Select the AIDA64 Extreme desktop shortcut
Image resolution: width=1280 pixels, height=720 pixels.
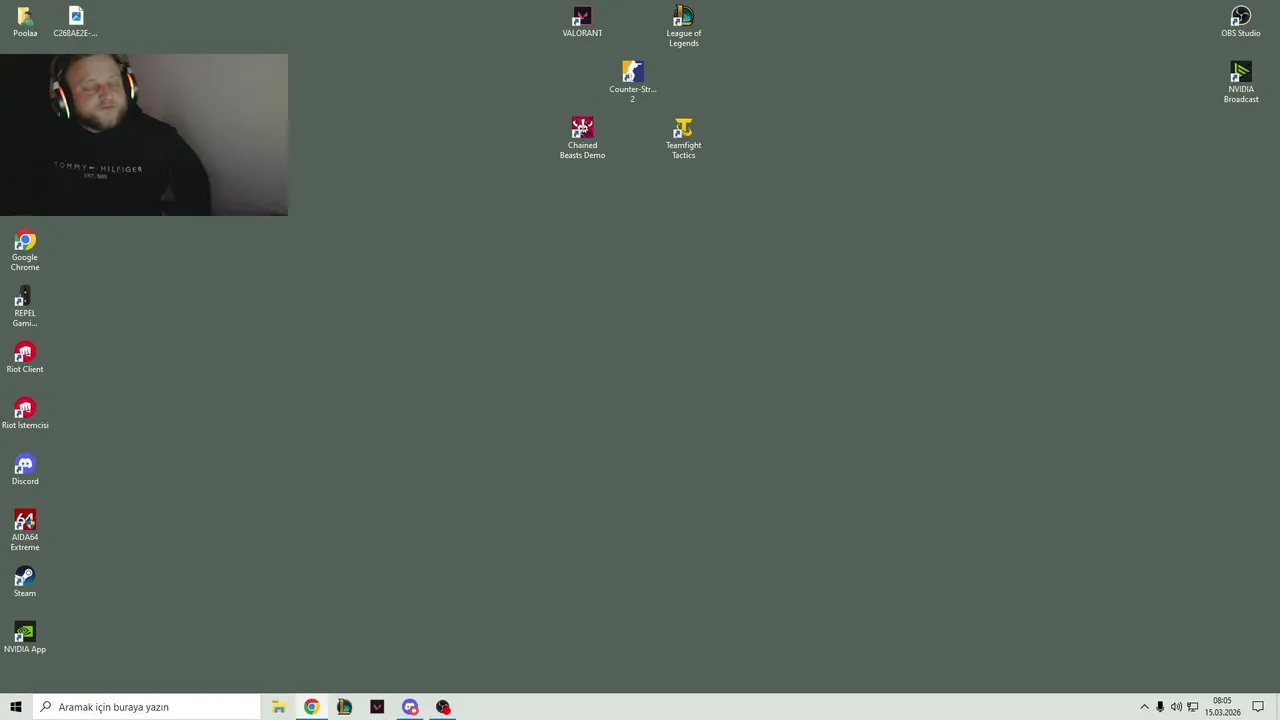point(25,531)
